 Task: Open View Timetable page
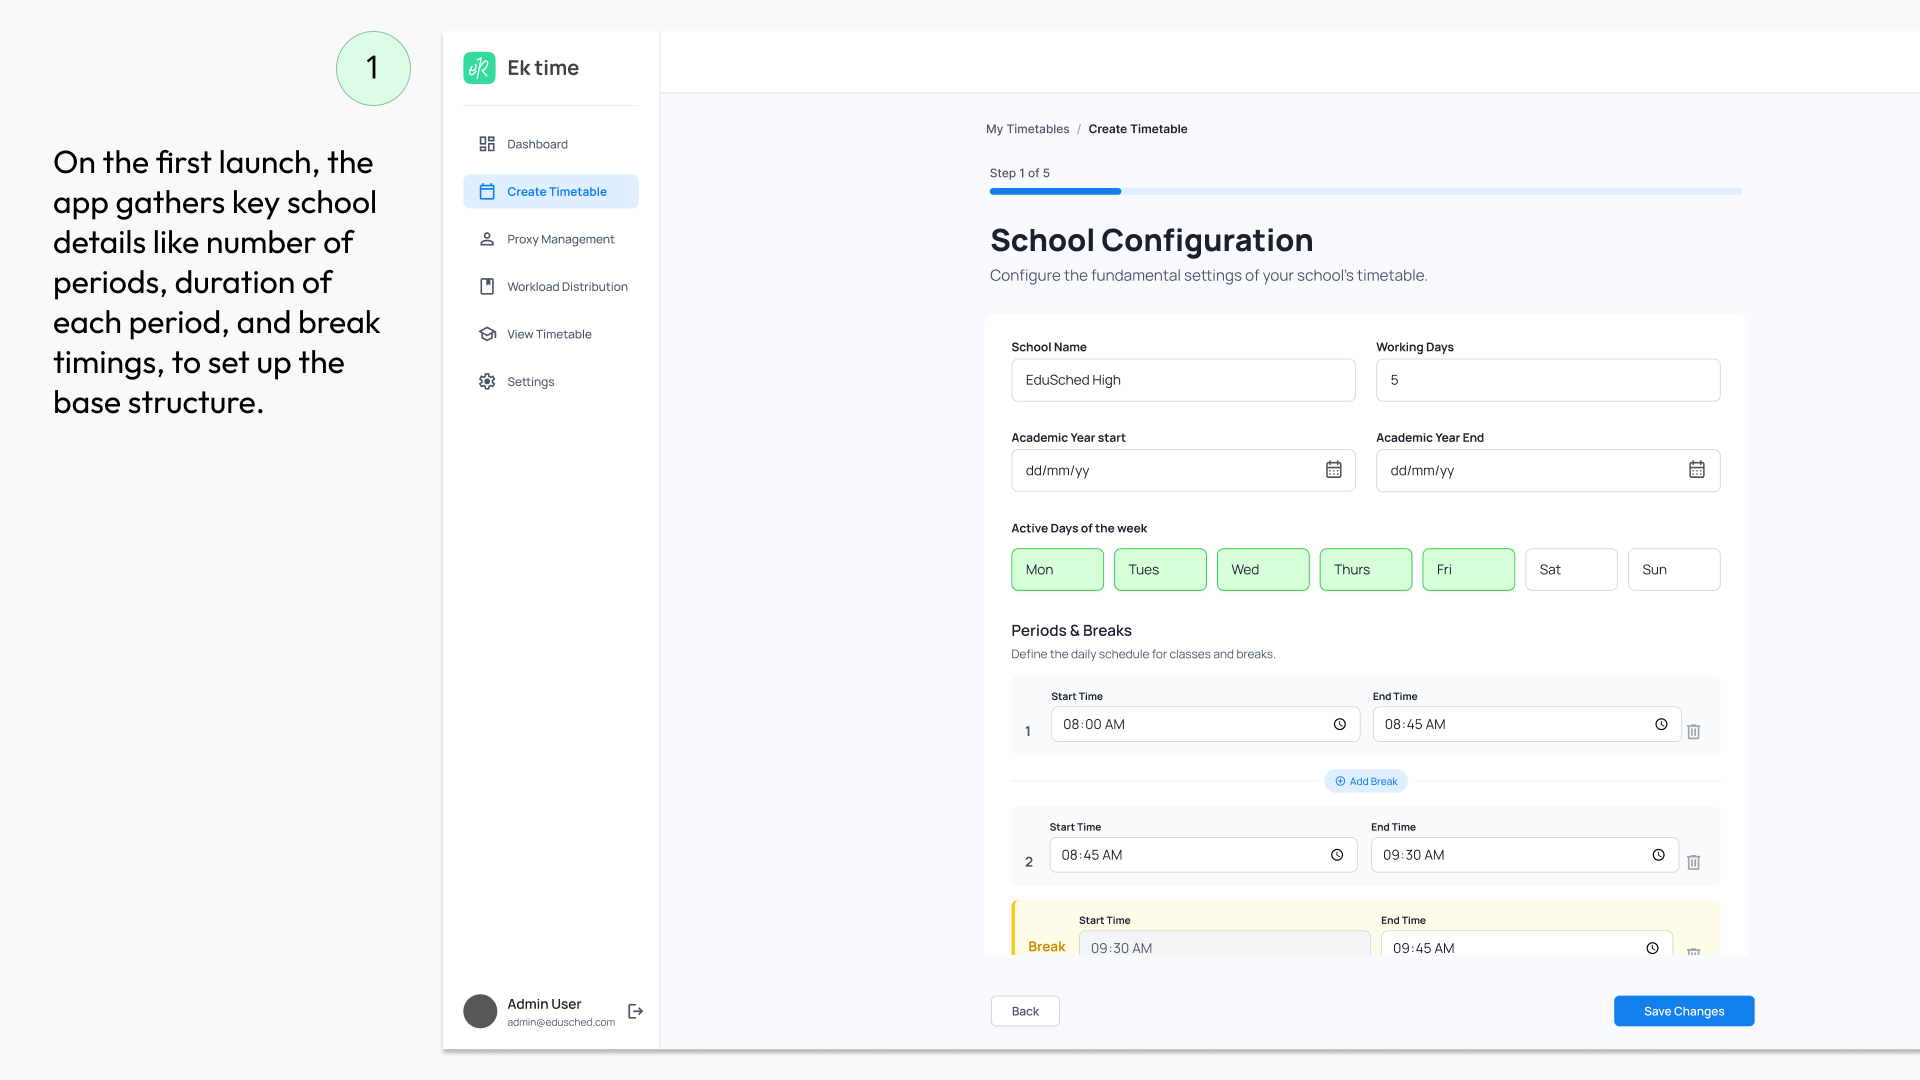tap(551, 334)
